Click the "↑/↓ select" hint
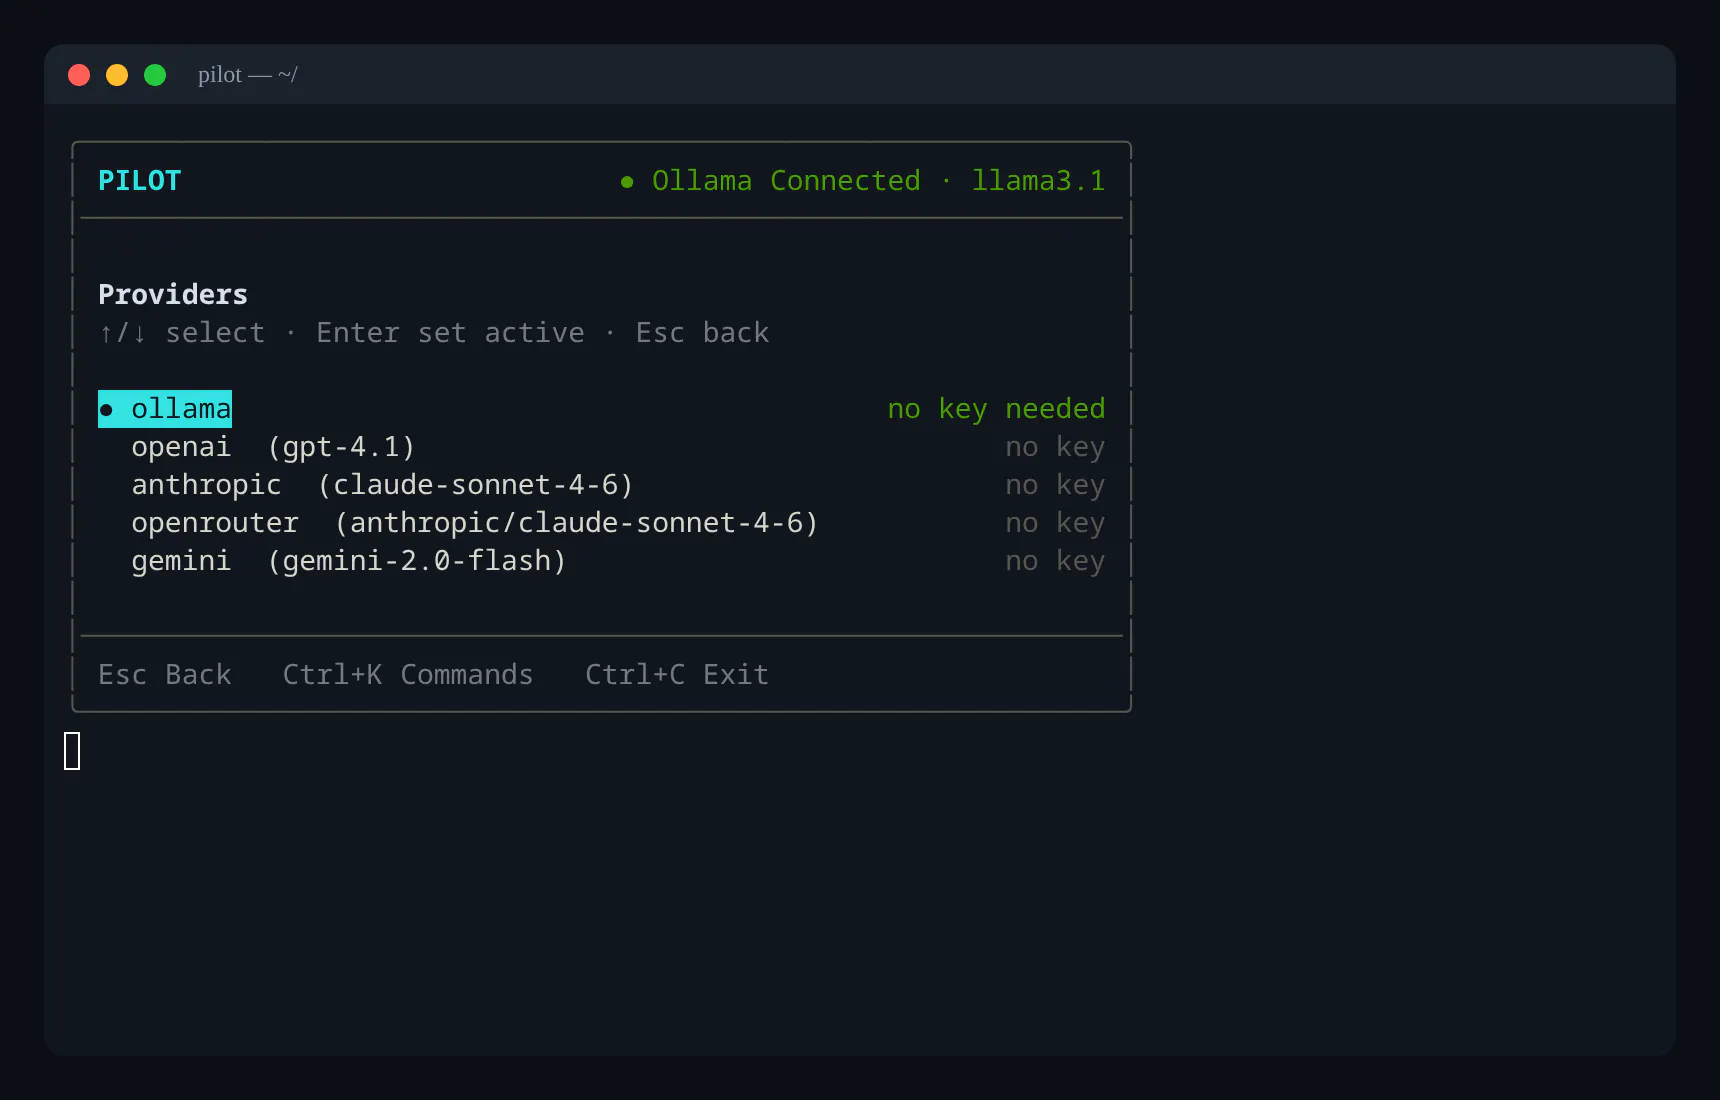 (x=182, y=333)
